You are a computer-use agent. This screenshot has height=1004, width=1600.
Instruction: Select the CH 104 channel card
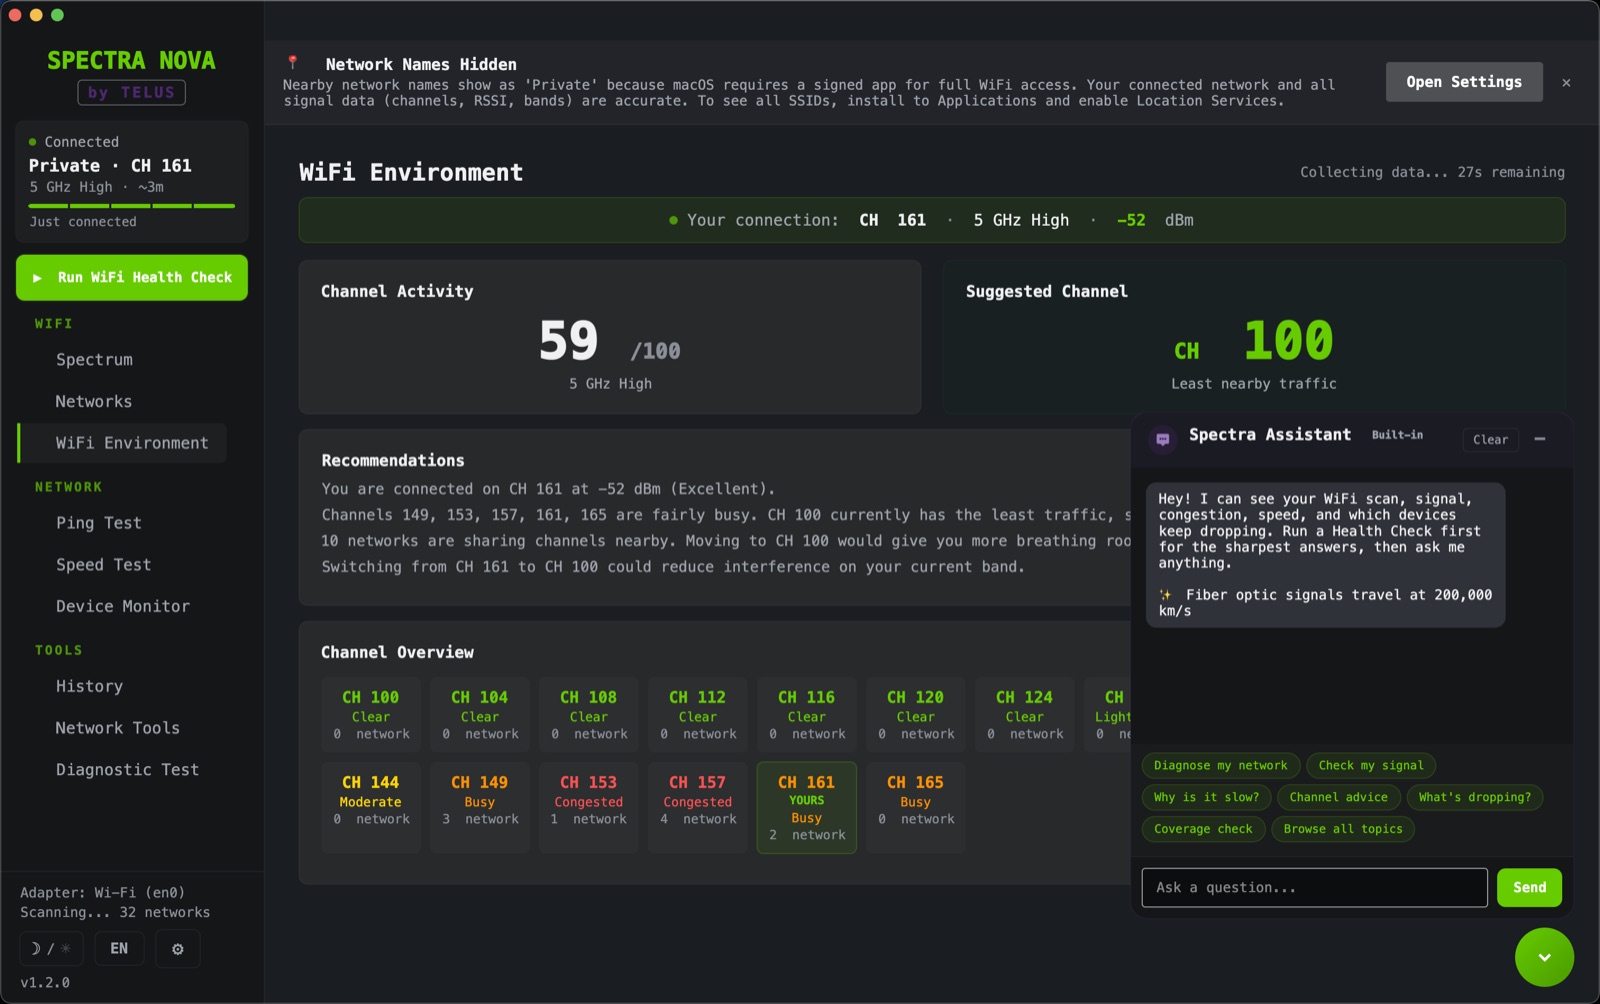pyautogui.click(x=480, y=715)
